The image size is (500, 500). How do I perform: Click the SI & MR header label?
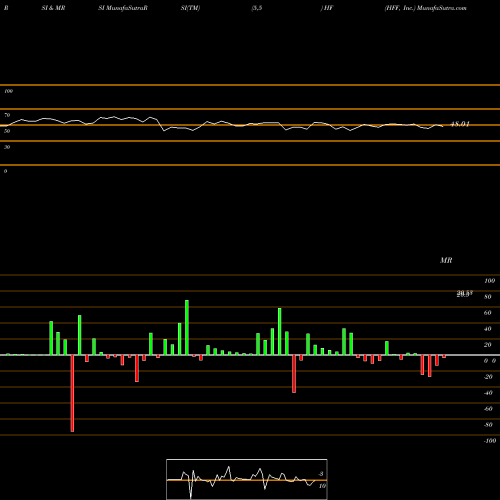[x=53, y=8]
